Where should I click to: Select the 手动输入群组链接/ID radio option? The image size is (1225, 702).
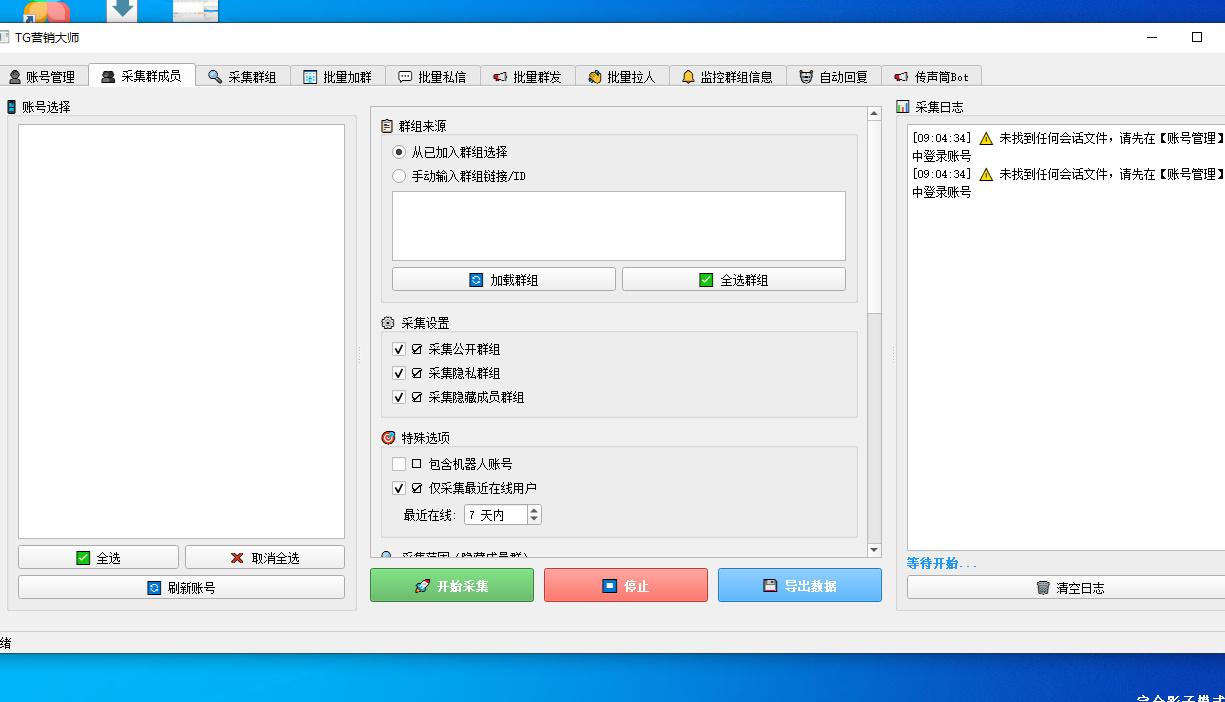coord(400,176)
